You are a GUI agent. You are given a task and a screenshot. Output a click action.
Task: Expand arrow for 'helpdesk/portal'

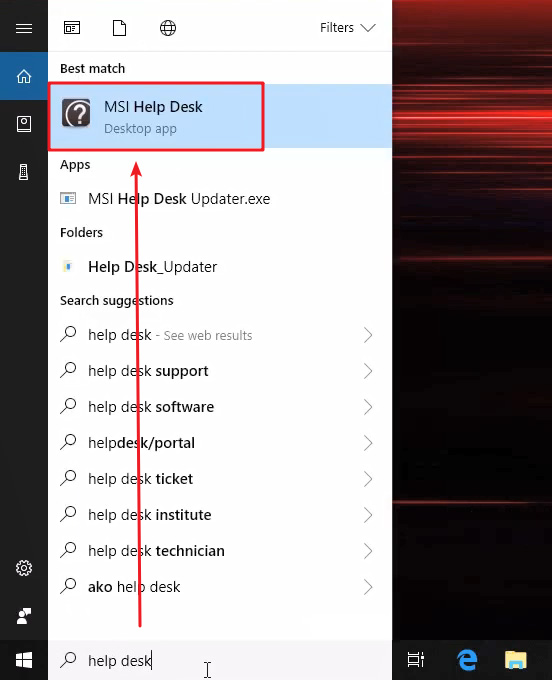tap(368, 443)
